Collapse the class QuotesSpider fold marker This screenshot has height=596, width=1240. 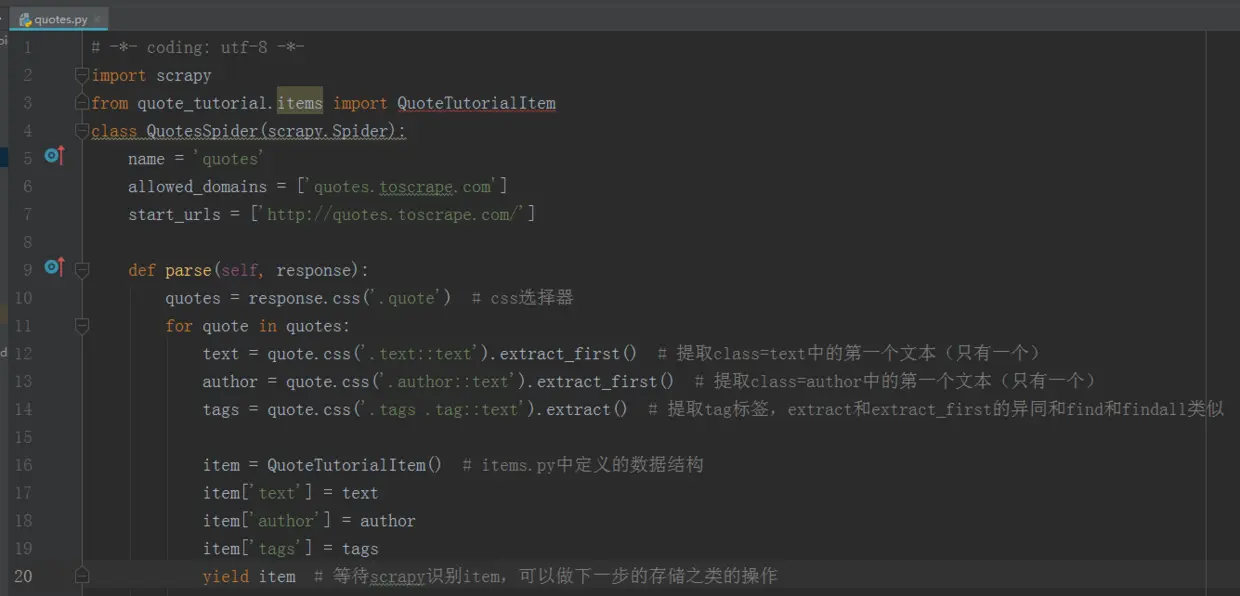[x=82, y=130]
